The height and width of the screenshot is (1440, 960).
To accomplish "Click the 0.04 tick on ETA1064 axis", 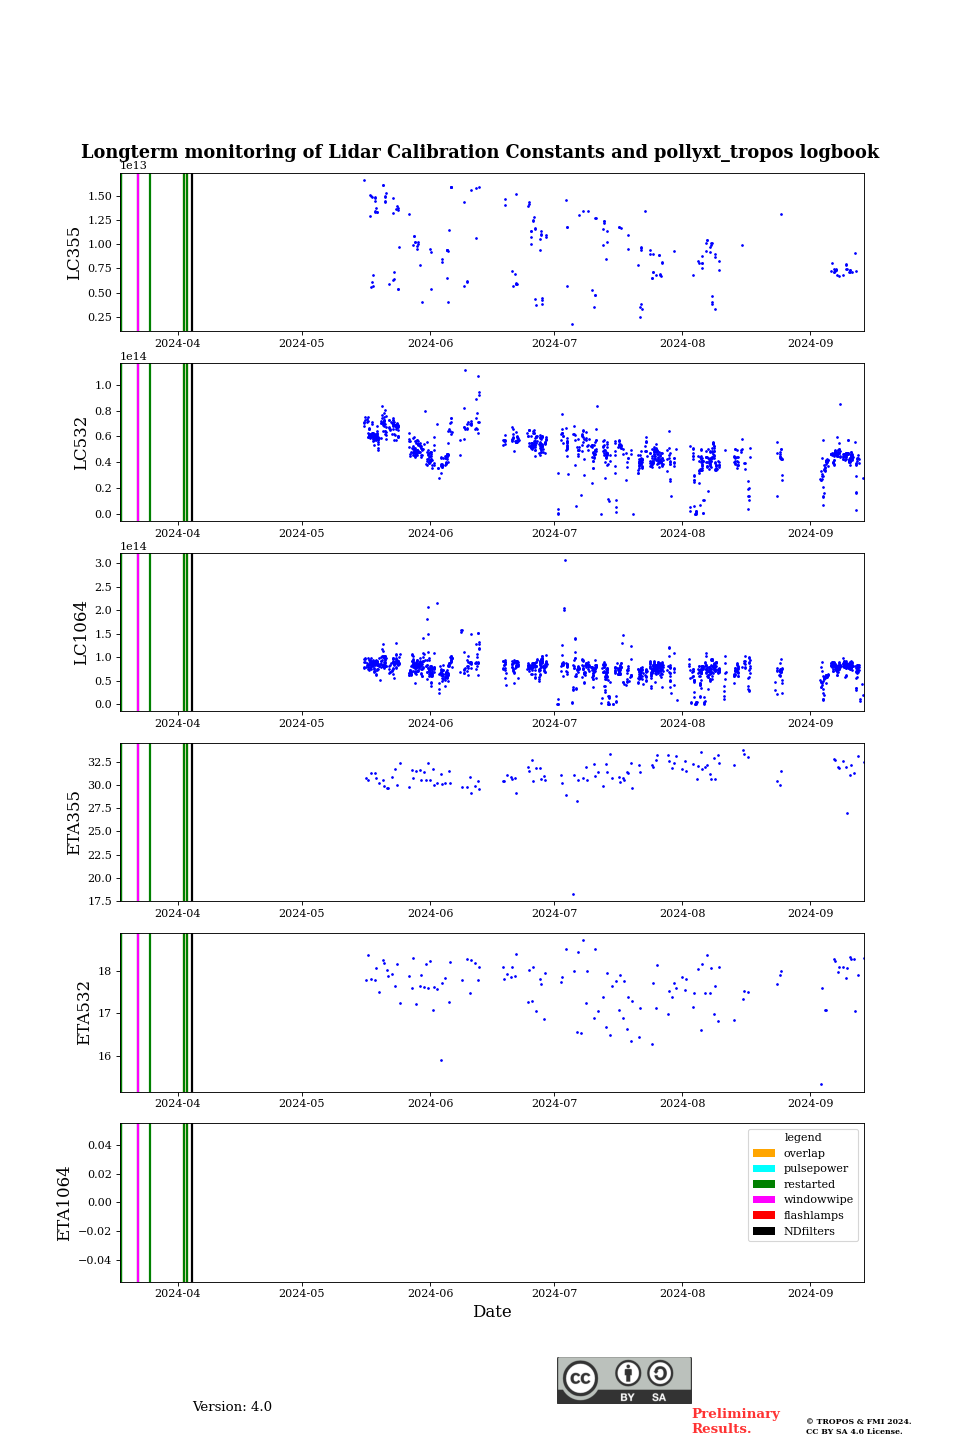I will tap(100, 1145).
